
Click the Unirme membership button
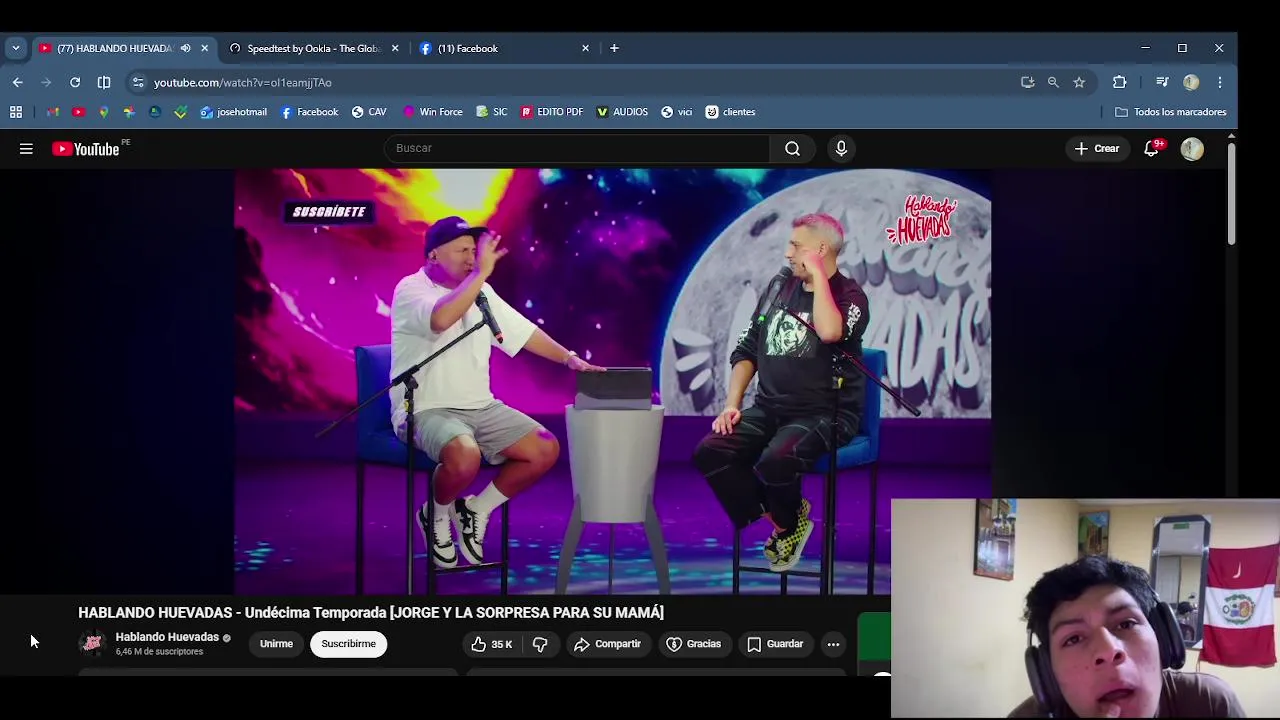(276, 644)
